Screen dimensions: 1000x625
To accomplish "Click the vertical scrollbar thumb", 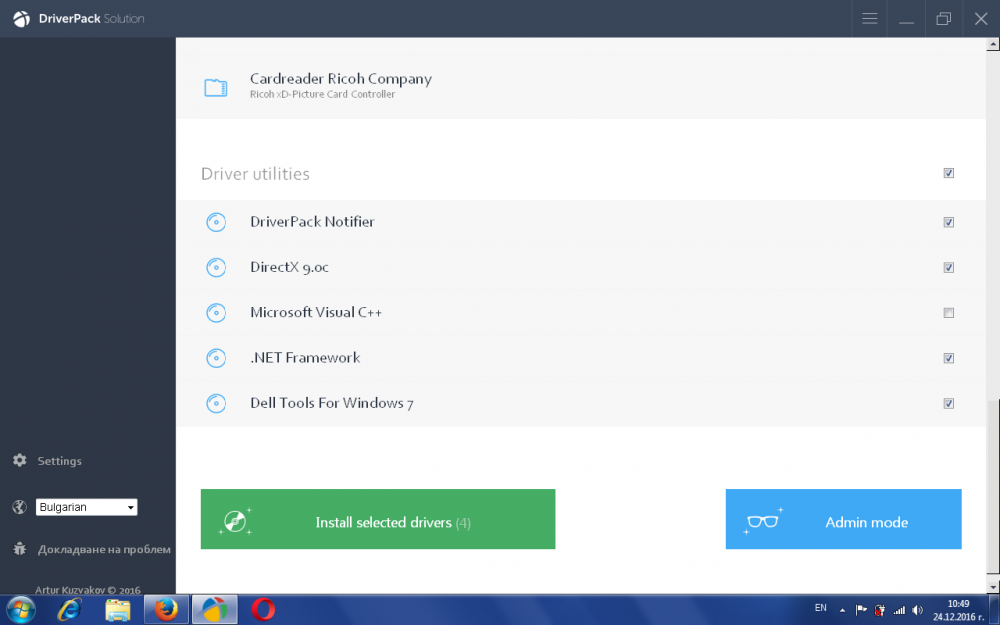I will coord(992,487).
